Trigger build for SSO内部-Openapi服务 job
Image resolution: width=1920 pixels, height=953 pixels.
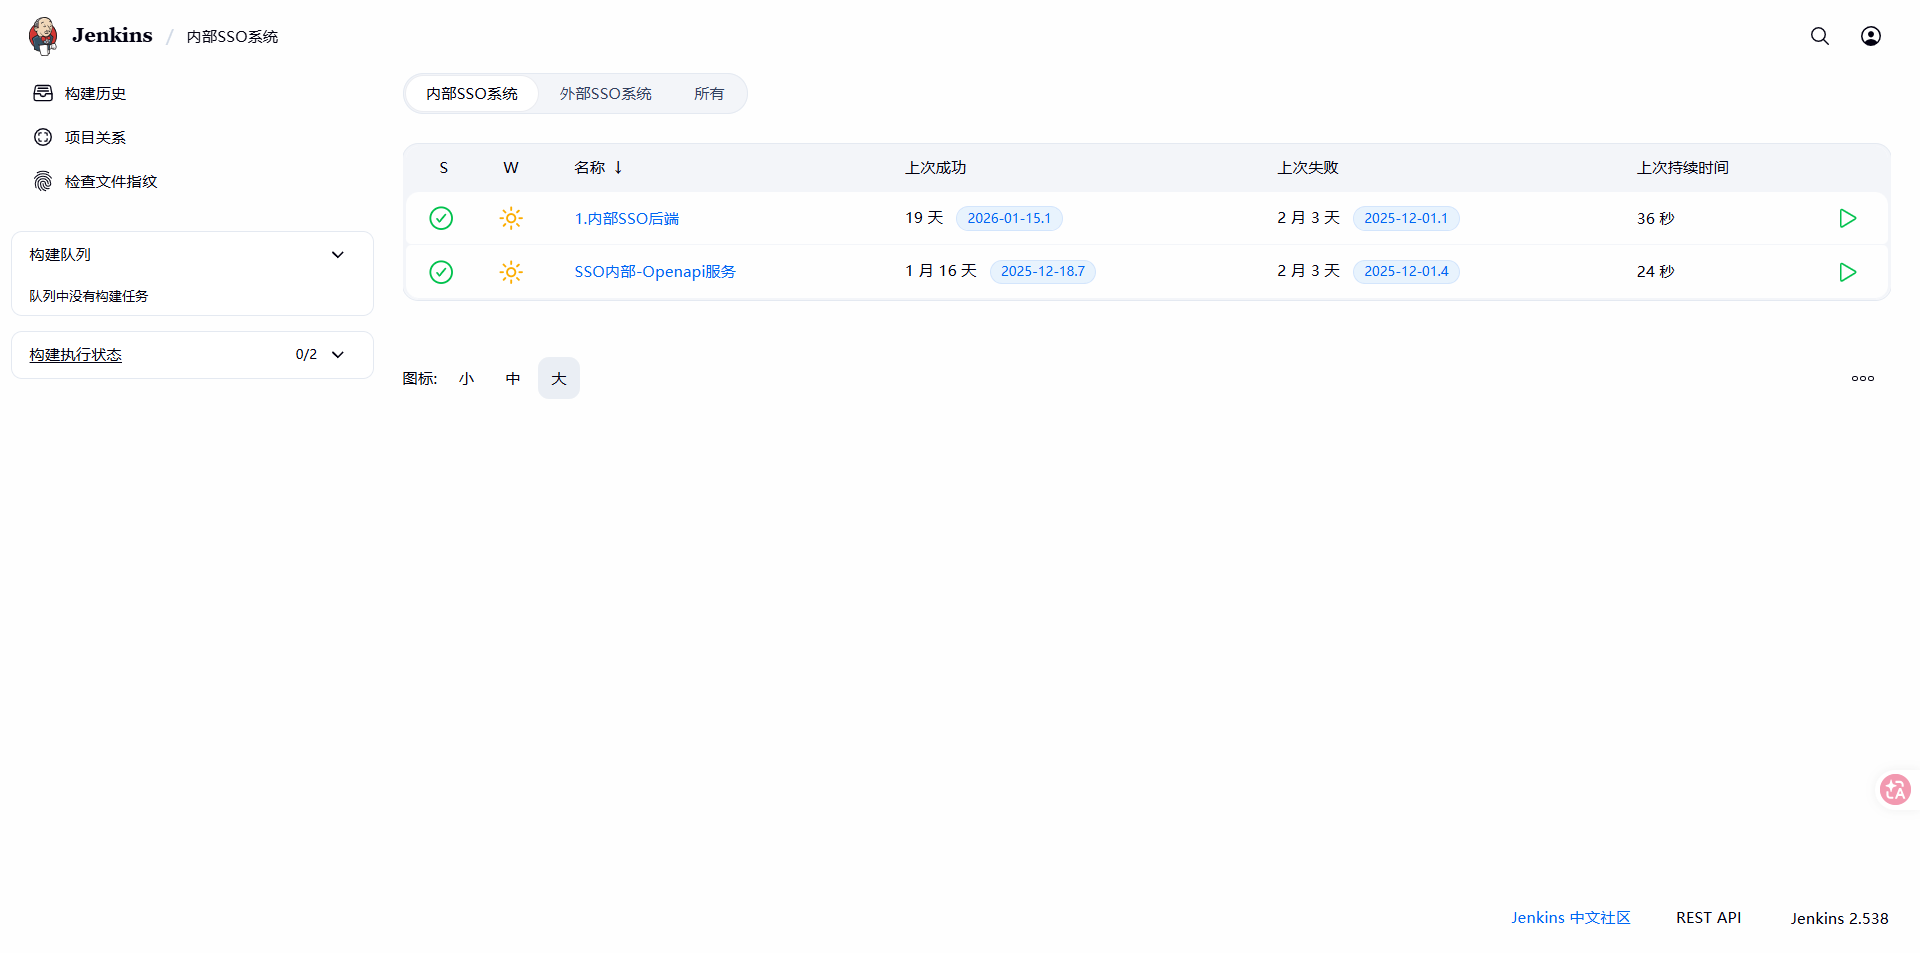pyautogui.click(x=1847, y=272)
